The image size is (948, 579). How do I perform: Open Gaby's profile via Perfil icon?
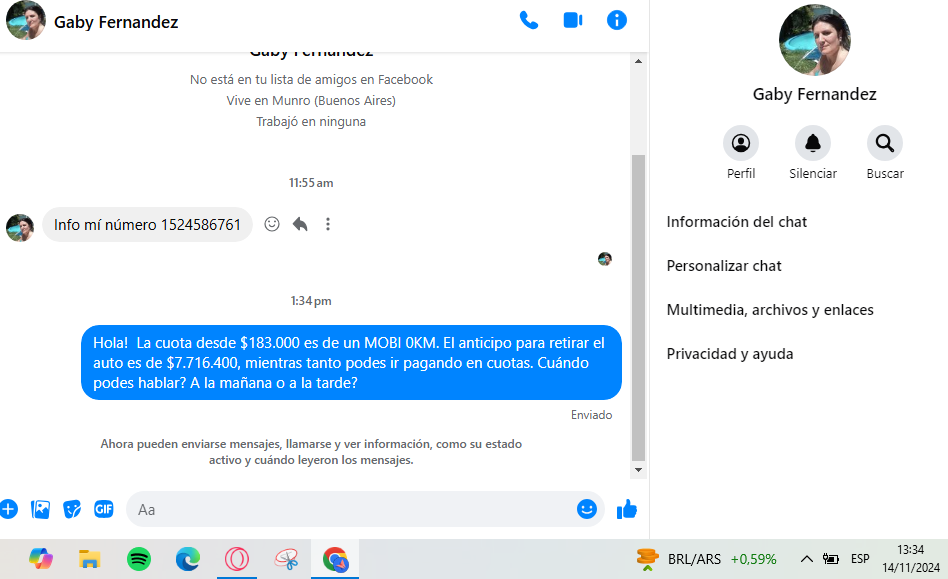741,144
